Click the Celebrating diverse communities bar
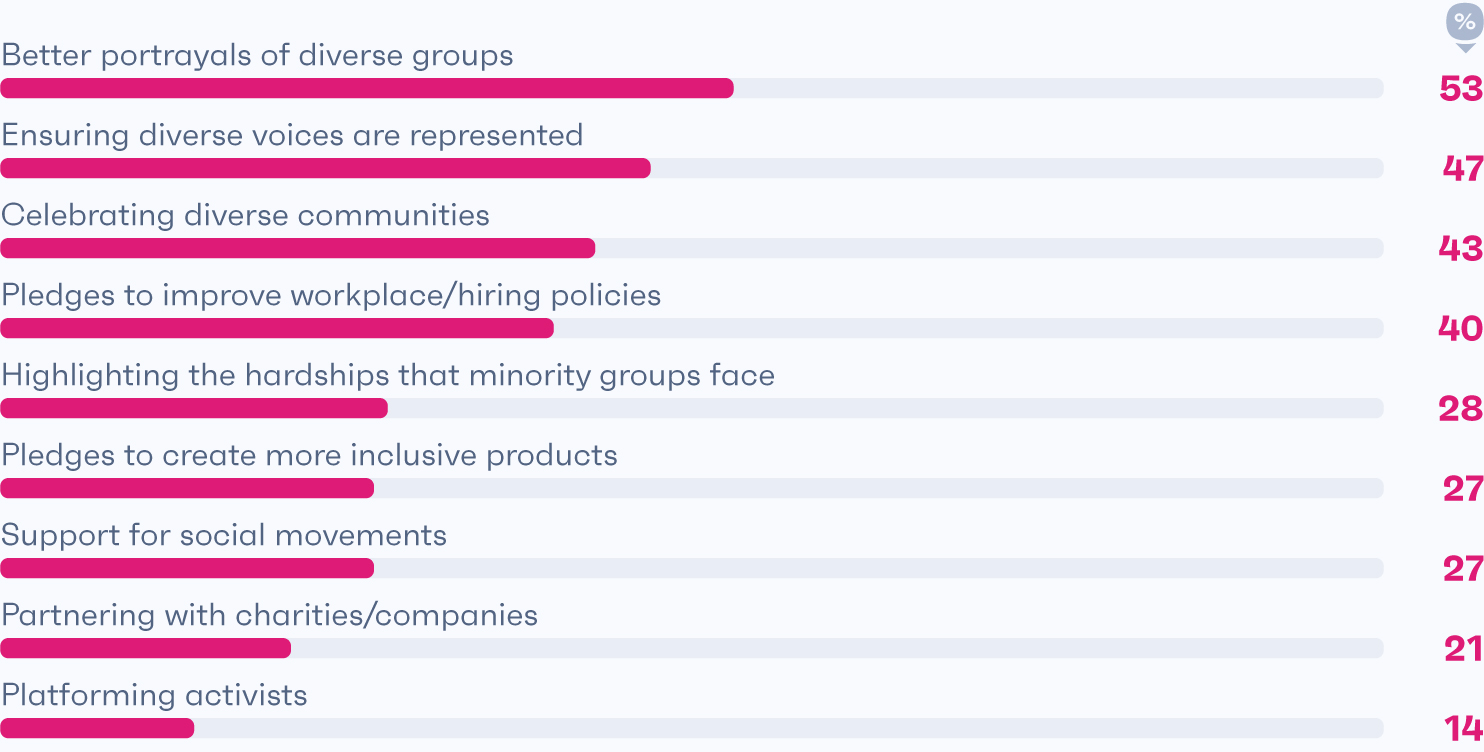 (692, 248)
